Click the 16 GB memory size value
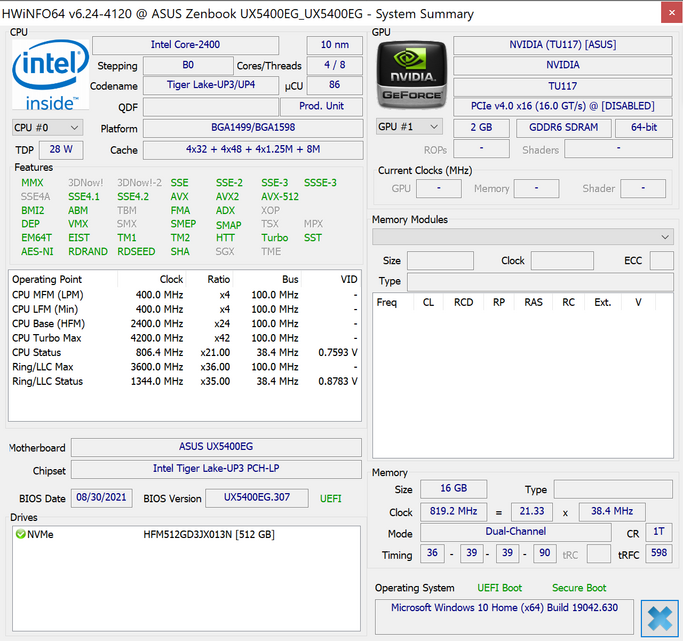The height and width of the screenshot is (641, 683). 453,489
